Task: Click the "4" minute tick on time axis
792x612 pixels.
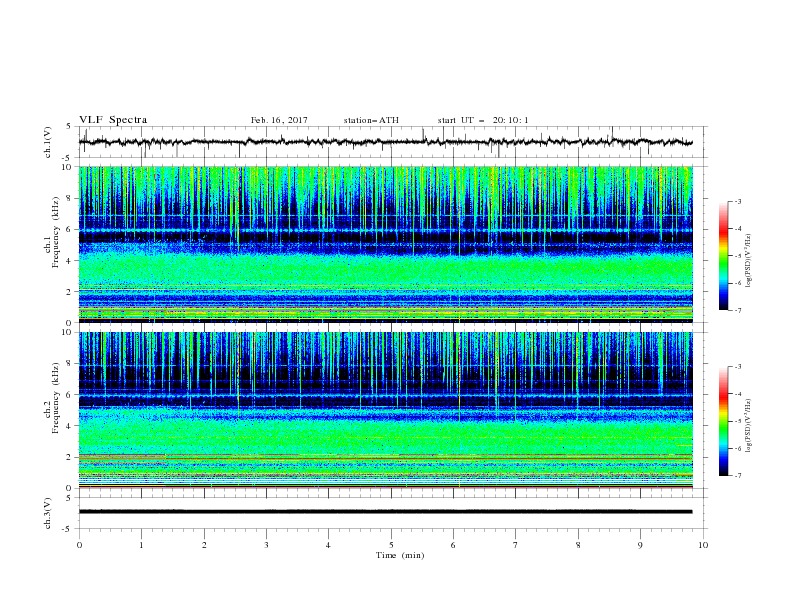Action: coord(328,545)
